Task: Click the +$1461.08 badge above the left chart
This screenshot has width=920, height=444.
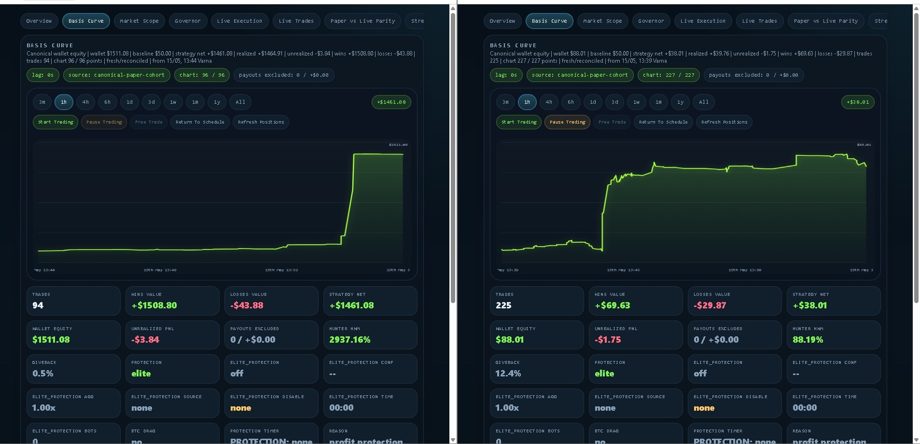Action: pos(391,102)
